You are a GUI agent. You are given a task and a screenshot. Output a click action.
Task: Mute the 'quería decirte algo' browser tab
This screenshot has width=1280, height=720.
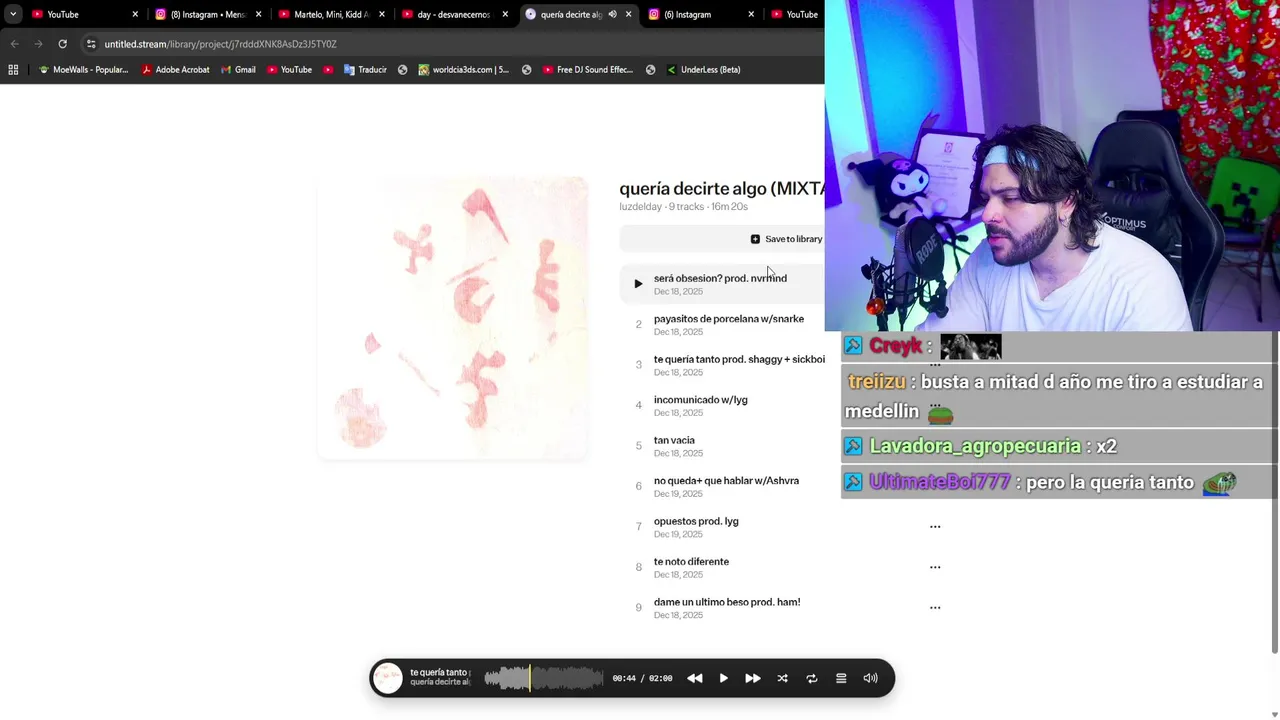point(612,14)
